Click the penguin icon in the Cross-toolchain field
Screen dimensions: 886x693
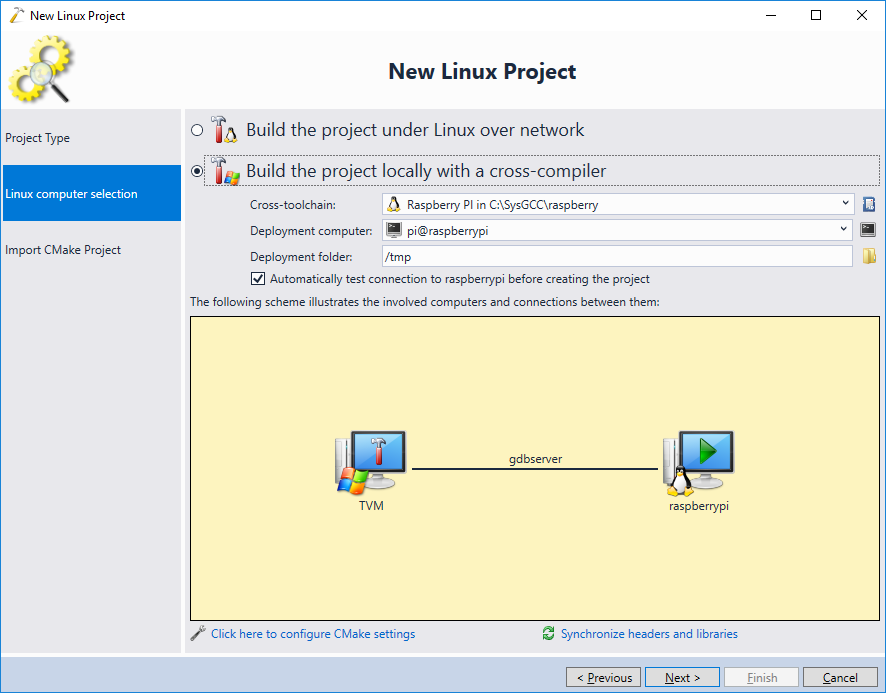(394, 204)
